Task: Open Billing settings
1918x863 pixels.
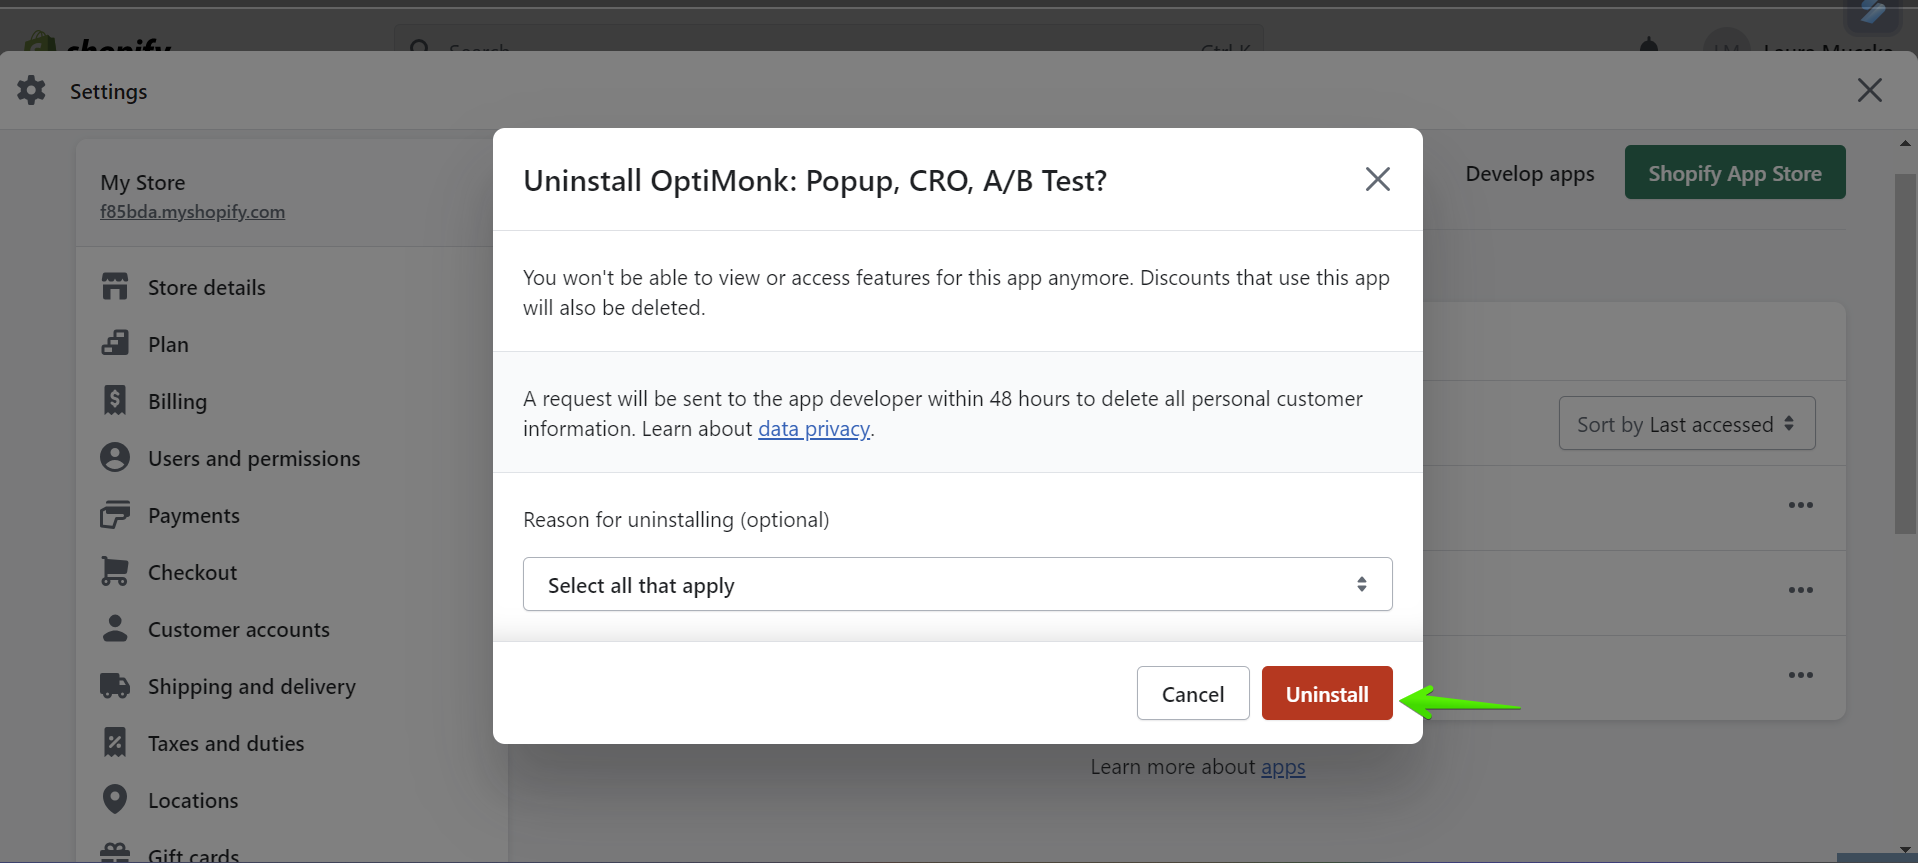Action: pyautogui.click(x=177, y=401)
